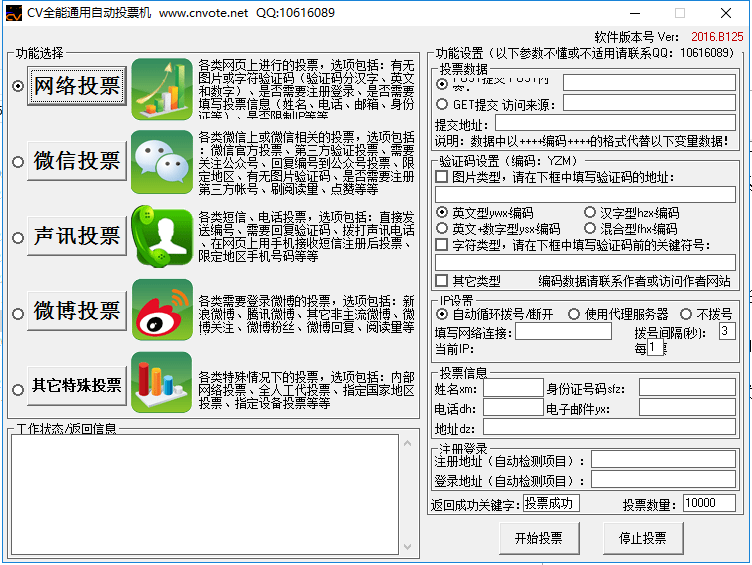Screen dimensions: 752x565
Task: Focus the 访问来源 input field
Action: coord(649,103)
